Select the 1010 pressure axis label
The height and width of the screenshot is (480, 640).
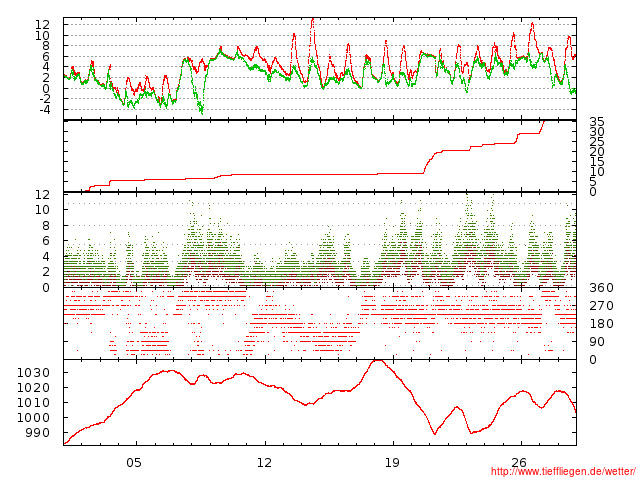point(33,402)
